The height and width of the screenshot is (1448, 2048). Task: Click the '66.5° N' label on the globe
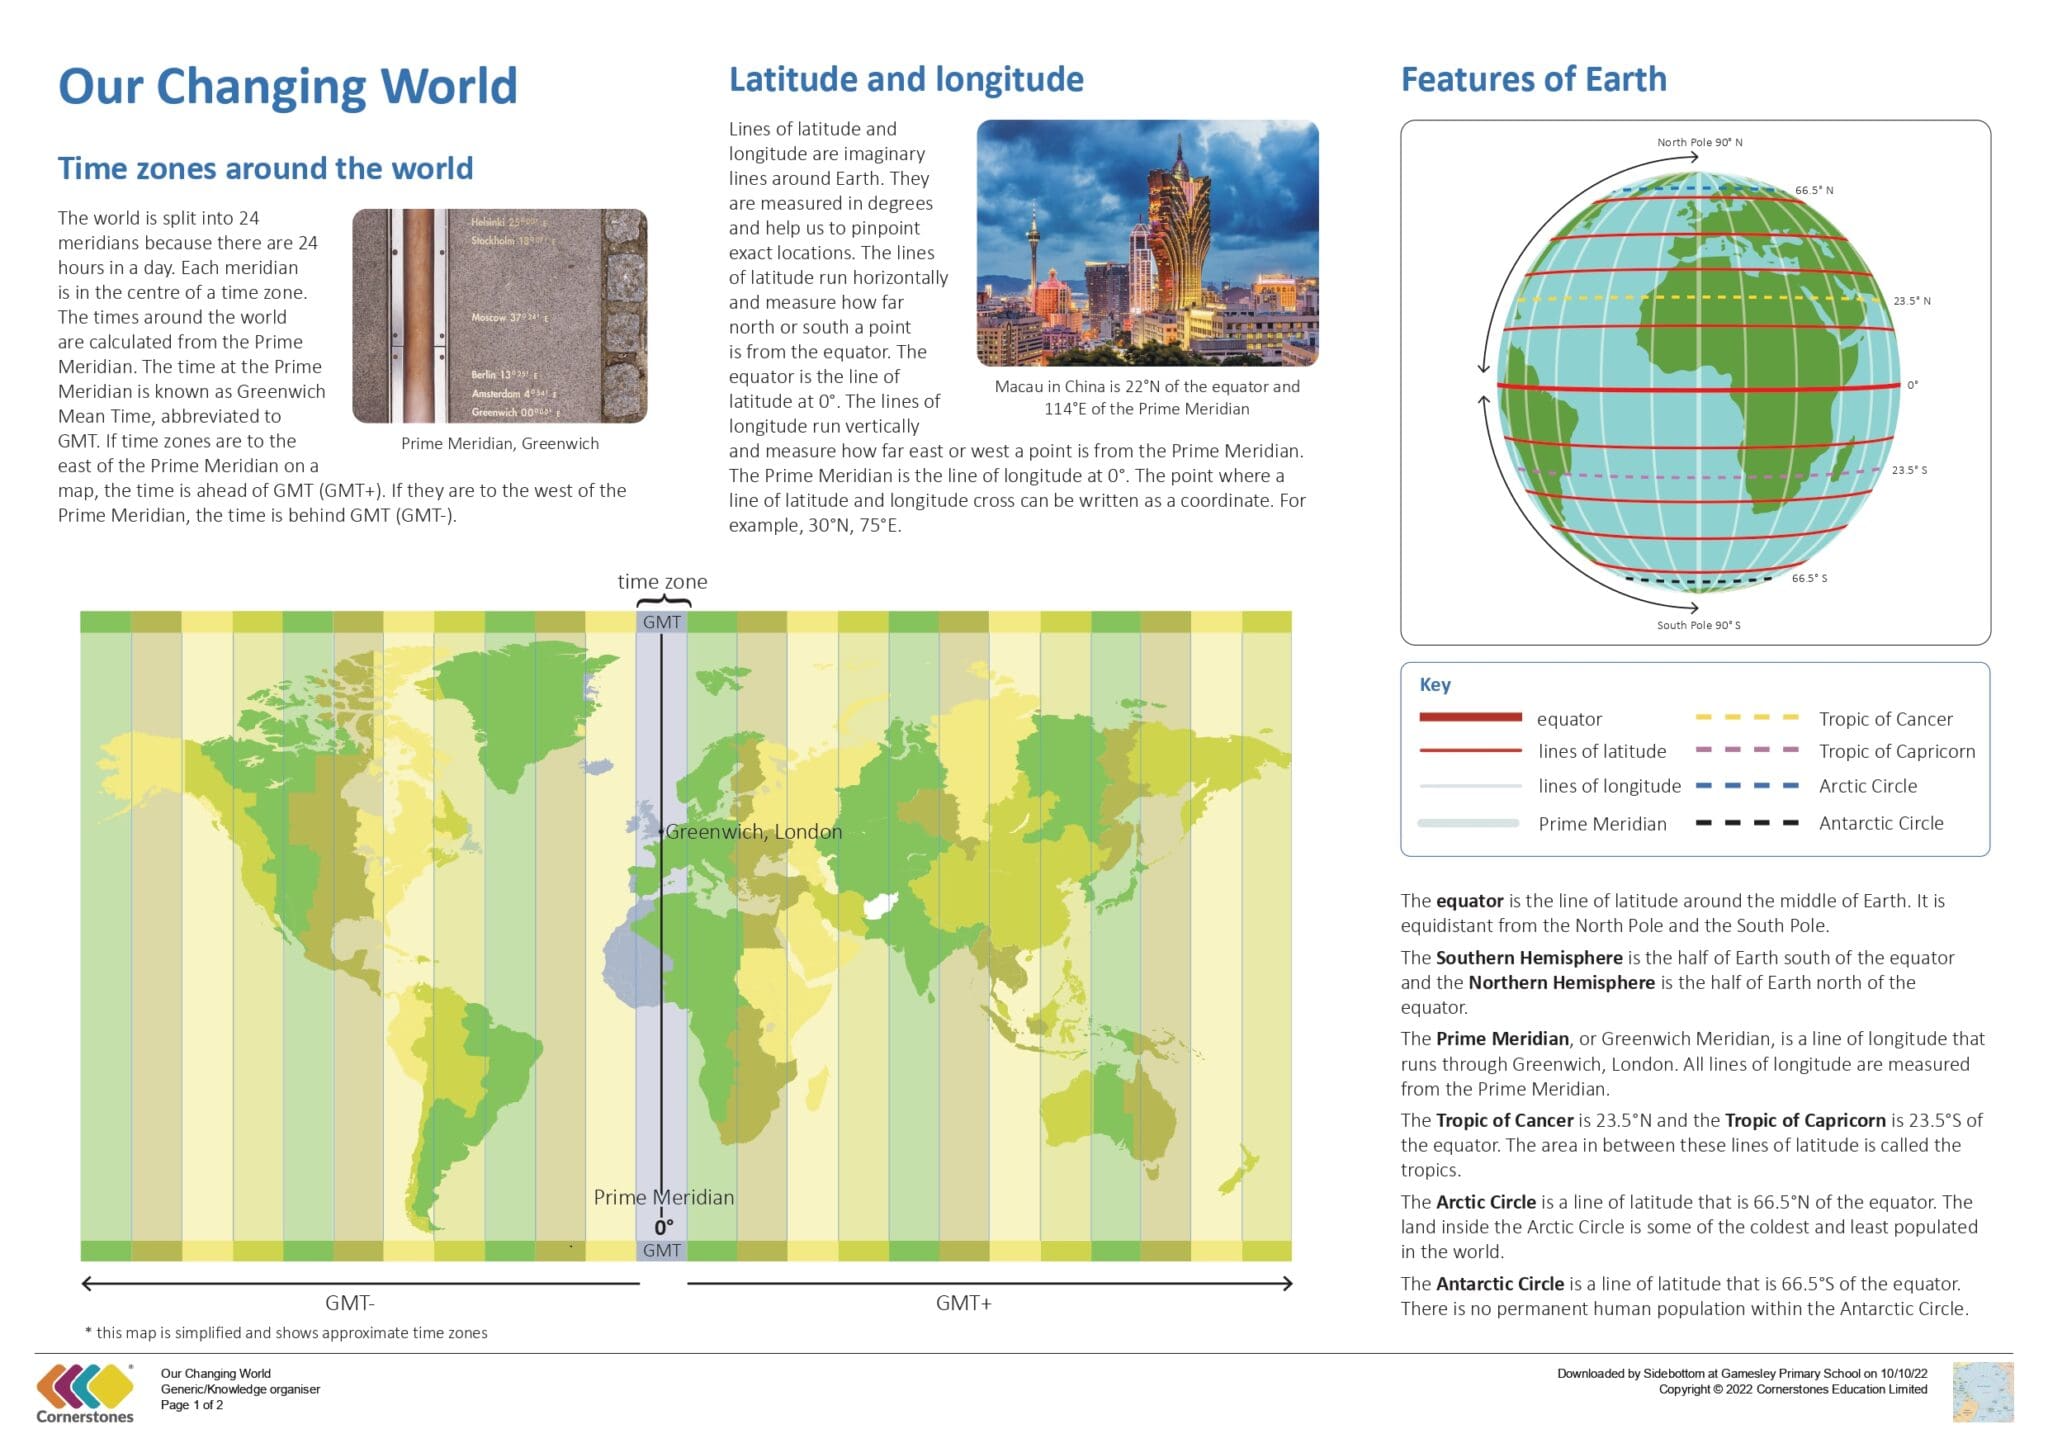click(1814, 190)
